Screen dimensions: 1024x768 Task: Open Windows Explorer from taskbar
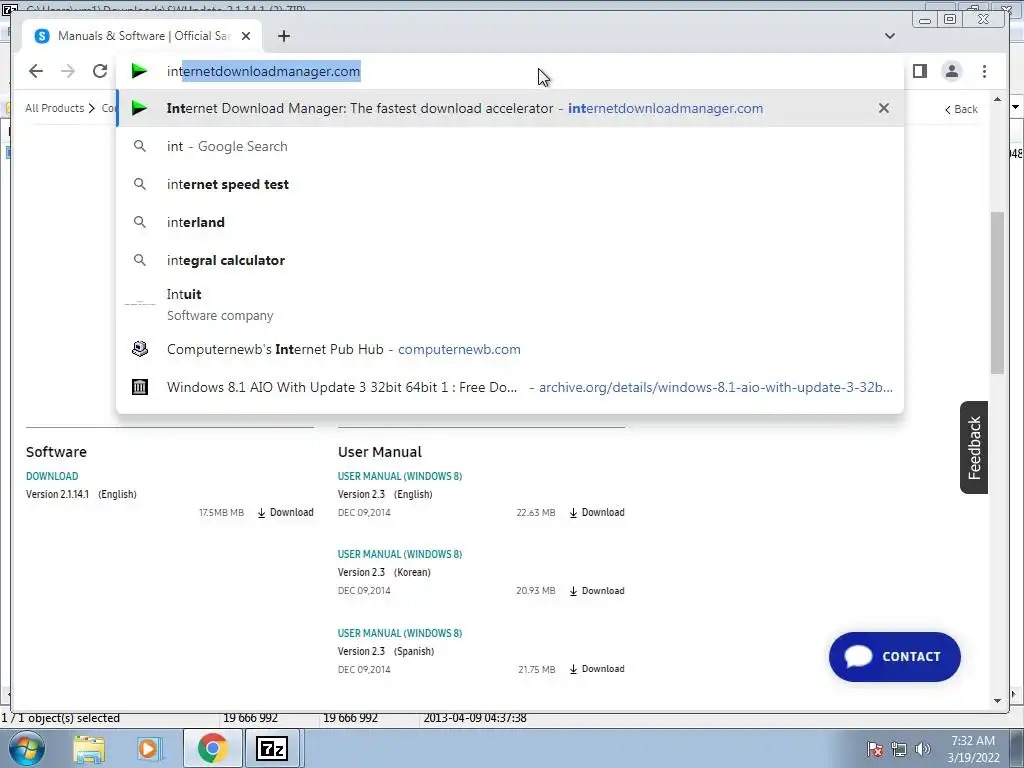89,748
